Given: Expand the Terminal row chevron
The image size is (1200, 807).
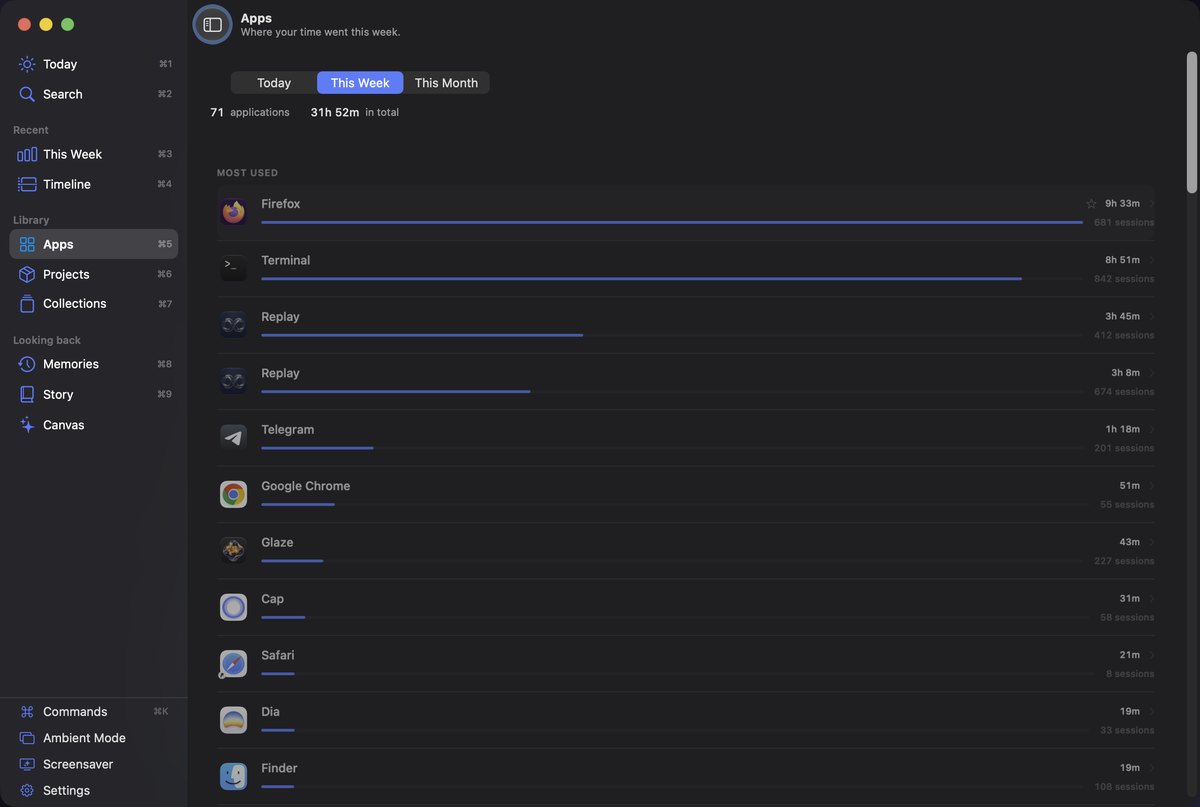Looking at the screenshot, I should [x=1151, y=260].
